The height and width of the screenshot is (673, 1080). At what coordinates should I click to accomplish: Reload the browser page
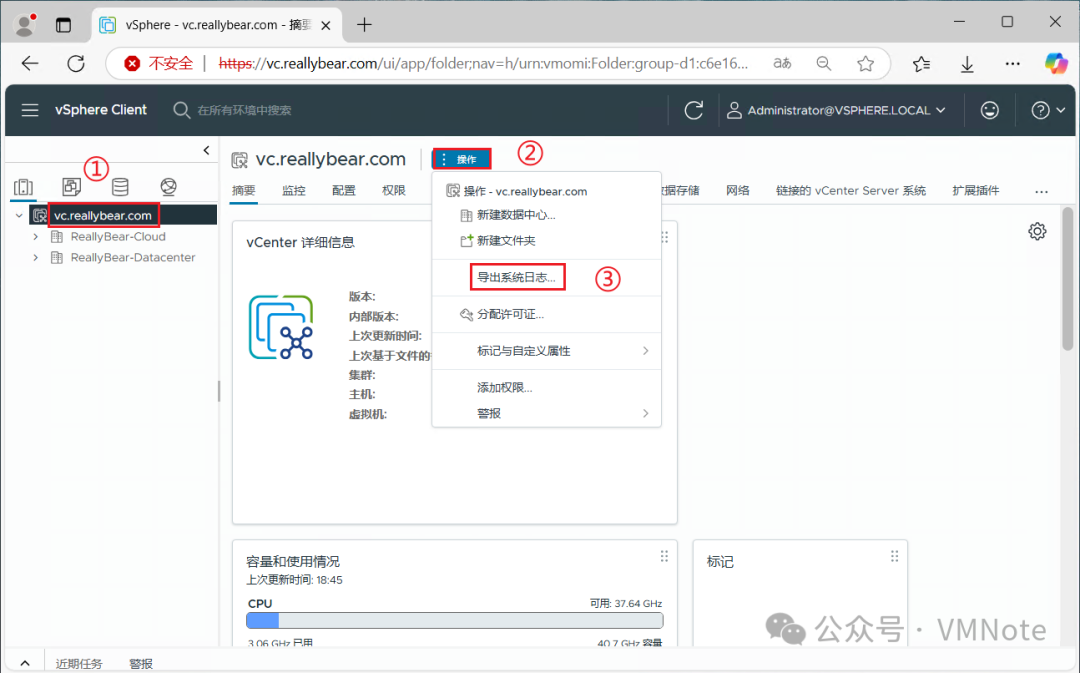[x=76, y=63]
